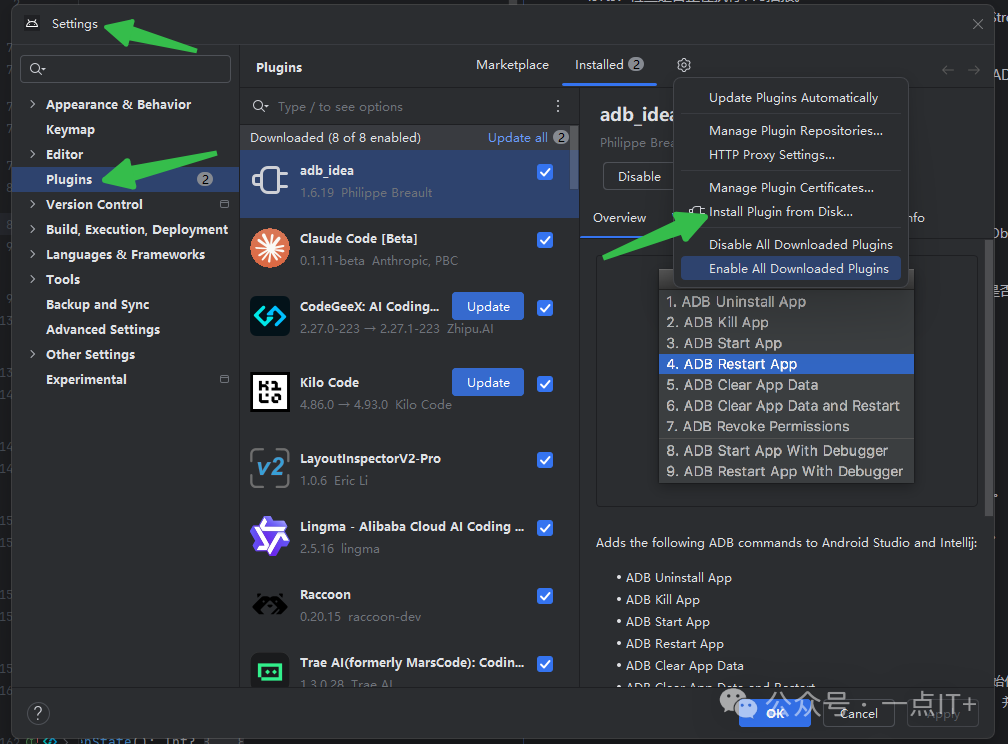Click the Cancel button
Viewport: 1008px width, 744px height.
pyautogui.click(x=858, y=713)
